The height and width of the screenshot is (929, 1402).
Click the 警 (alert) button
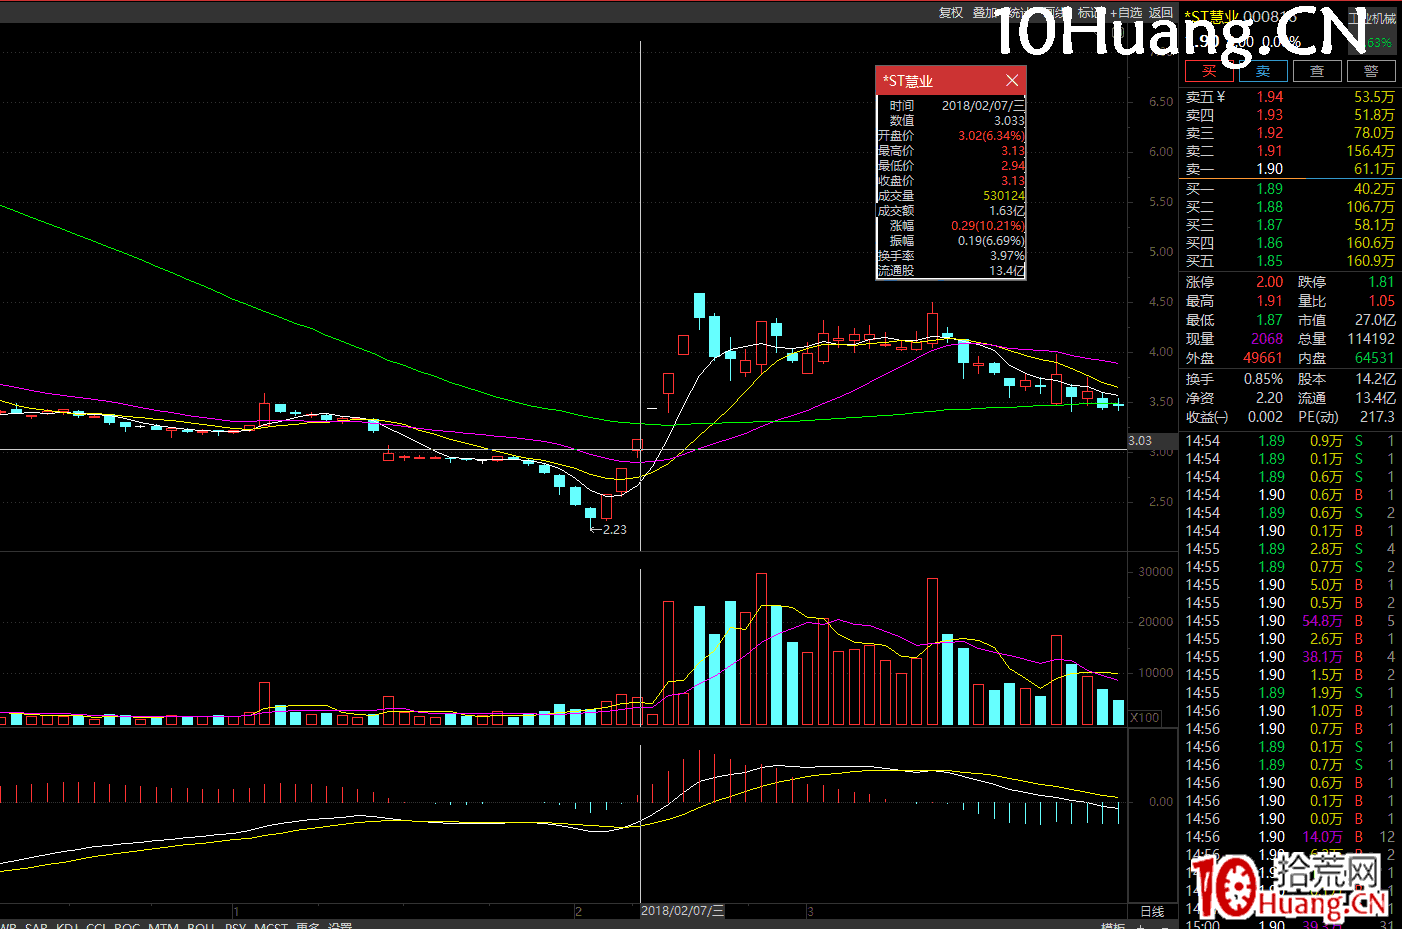coord(1371,71)
